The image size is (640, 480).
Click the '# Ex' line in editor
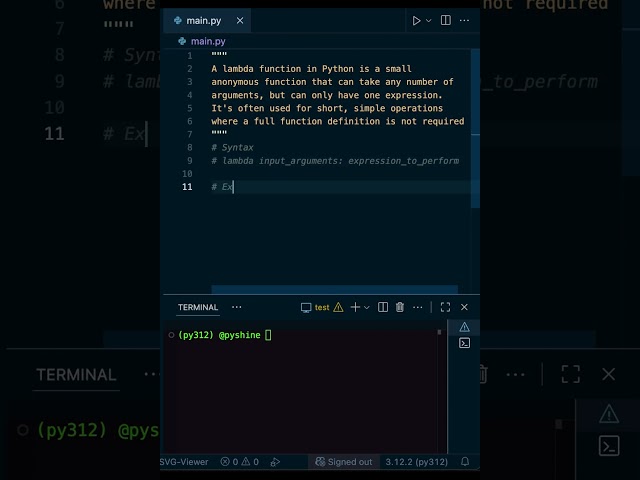tap(222, 187)
